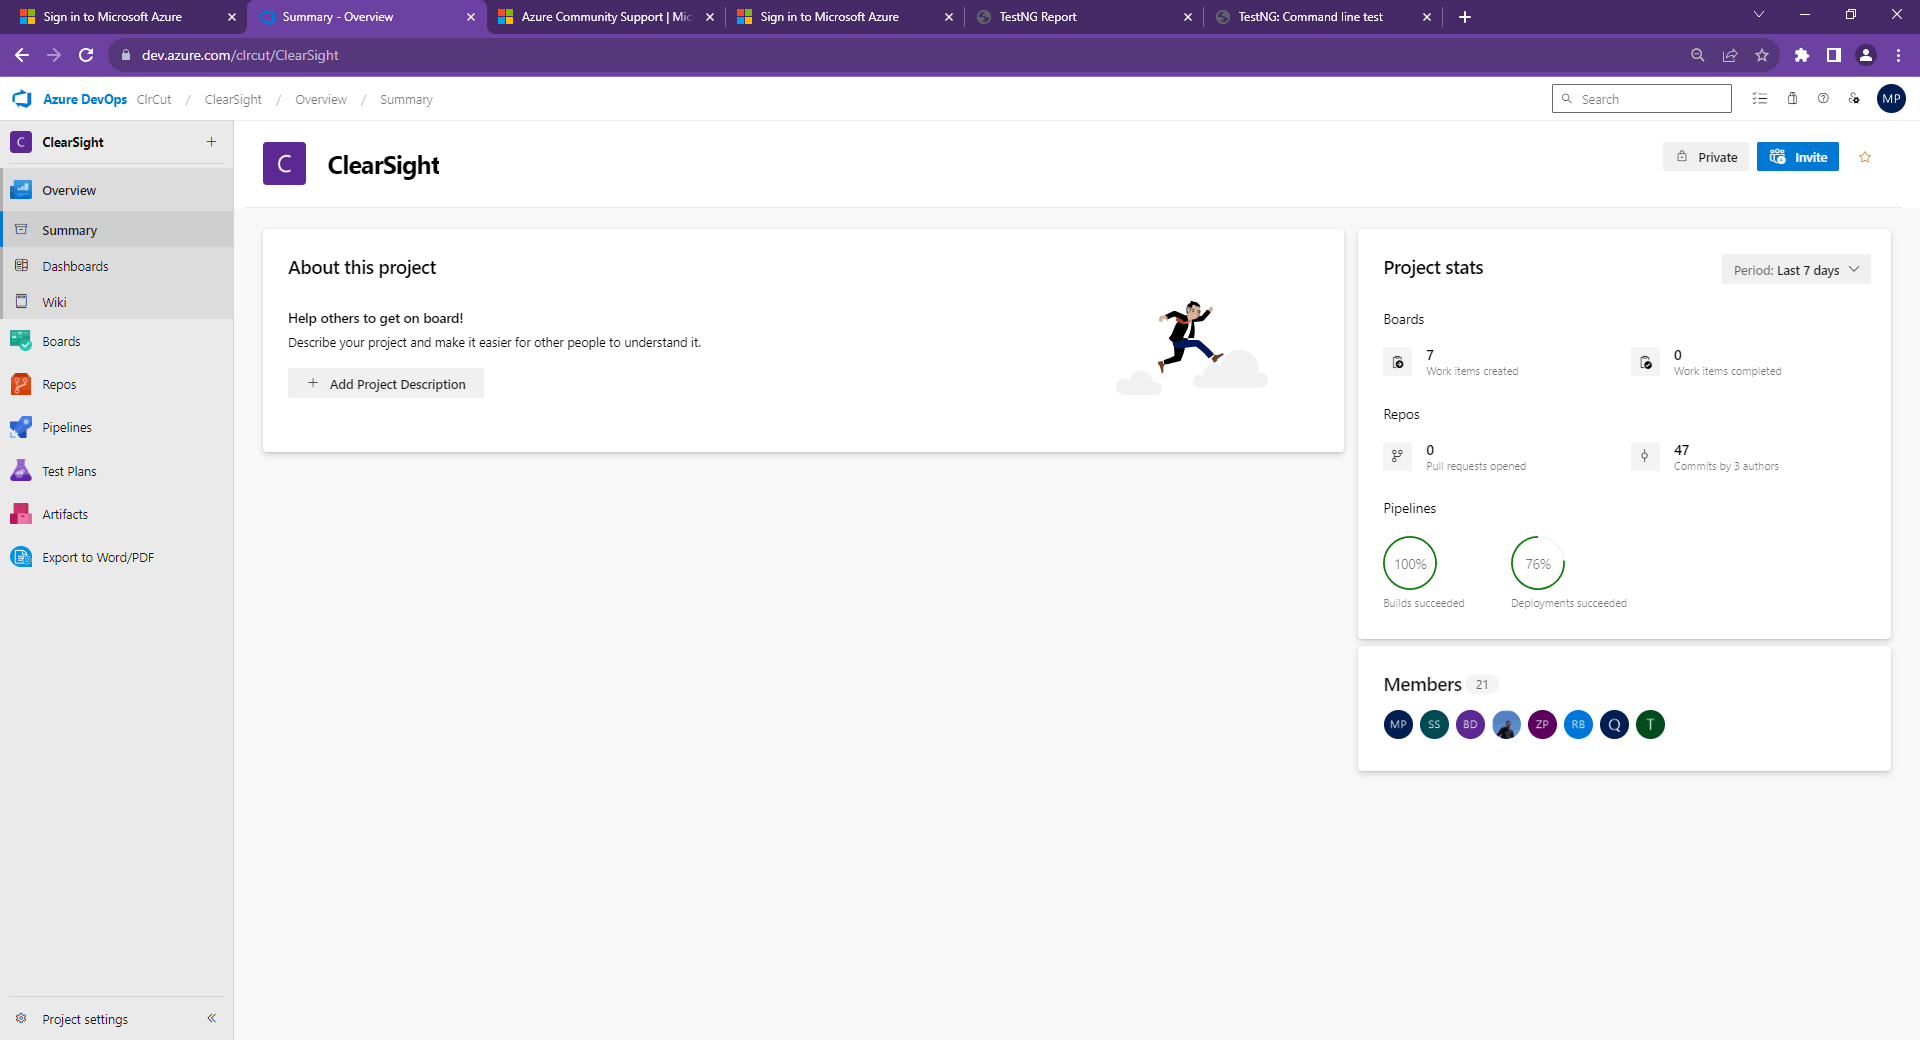This screenshot has width=1920, height=1040.
Task: Go back to the previous page
Action: click(22, 55)
